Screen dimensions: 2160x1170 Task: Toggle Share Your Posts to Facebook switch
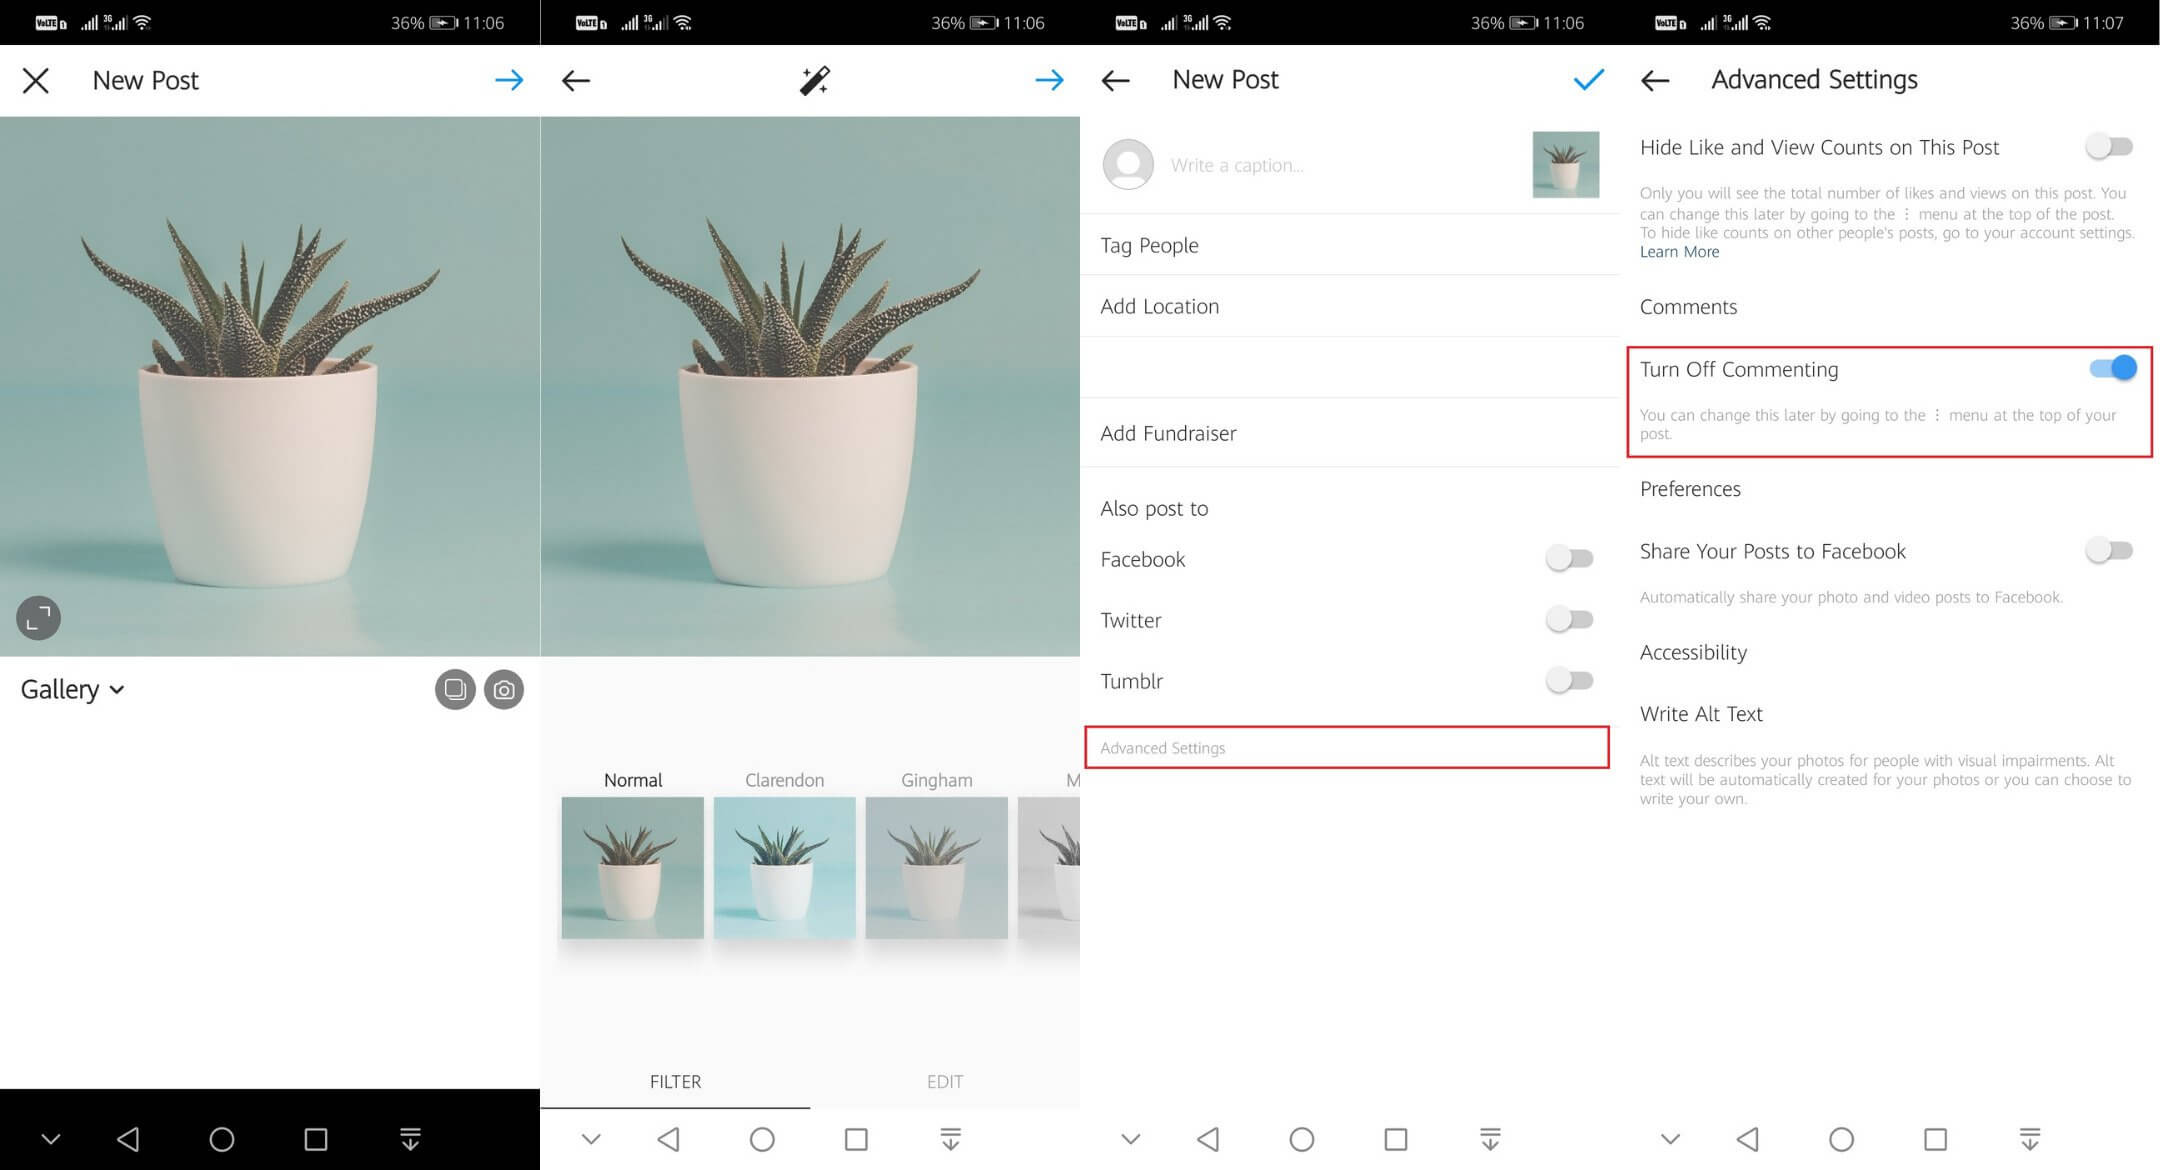[2109, 550]
